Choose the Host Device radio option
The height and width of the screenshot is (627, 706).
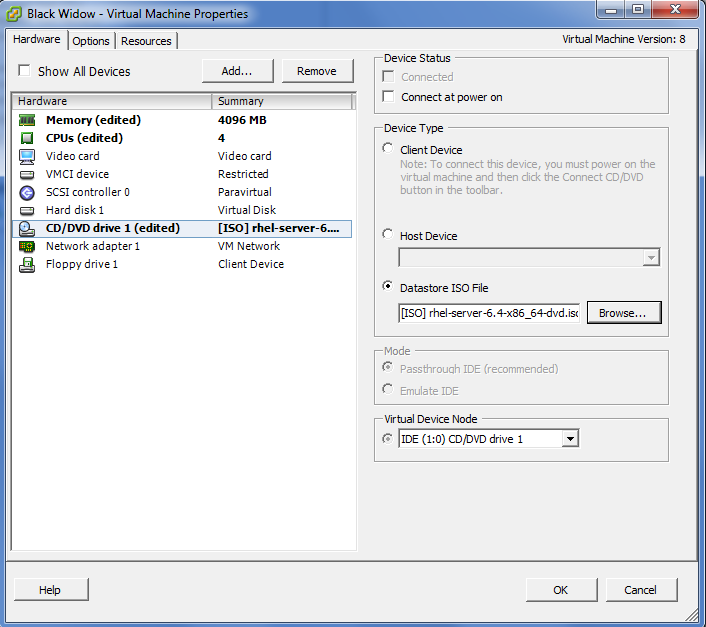pyautogui.click(x=389, y=236)
